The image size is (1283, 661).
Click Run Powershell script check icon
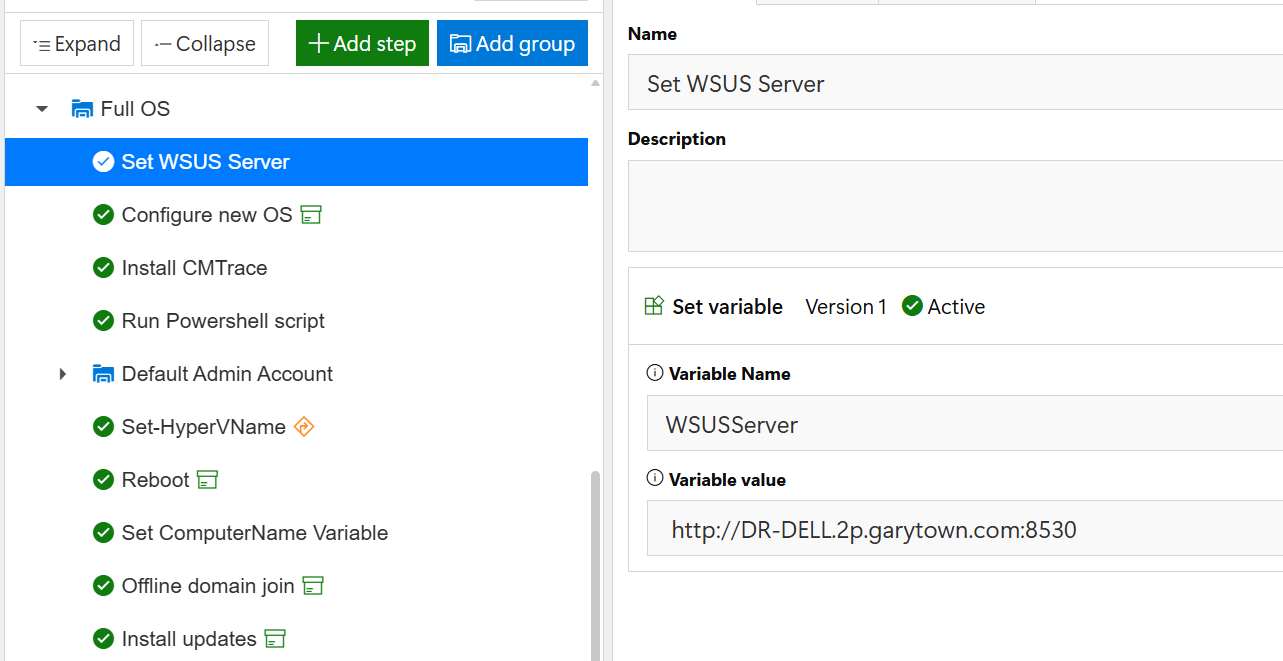(x=103, y=321)
